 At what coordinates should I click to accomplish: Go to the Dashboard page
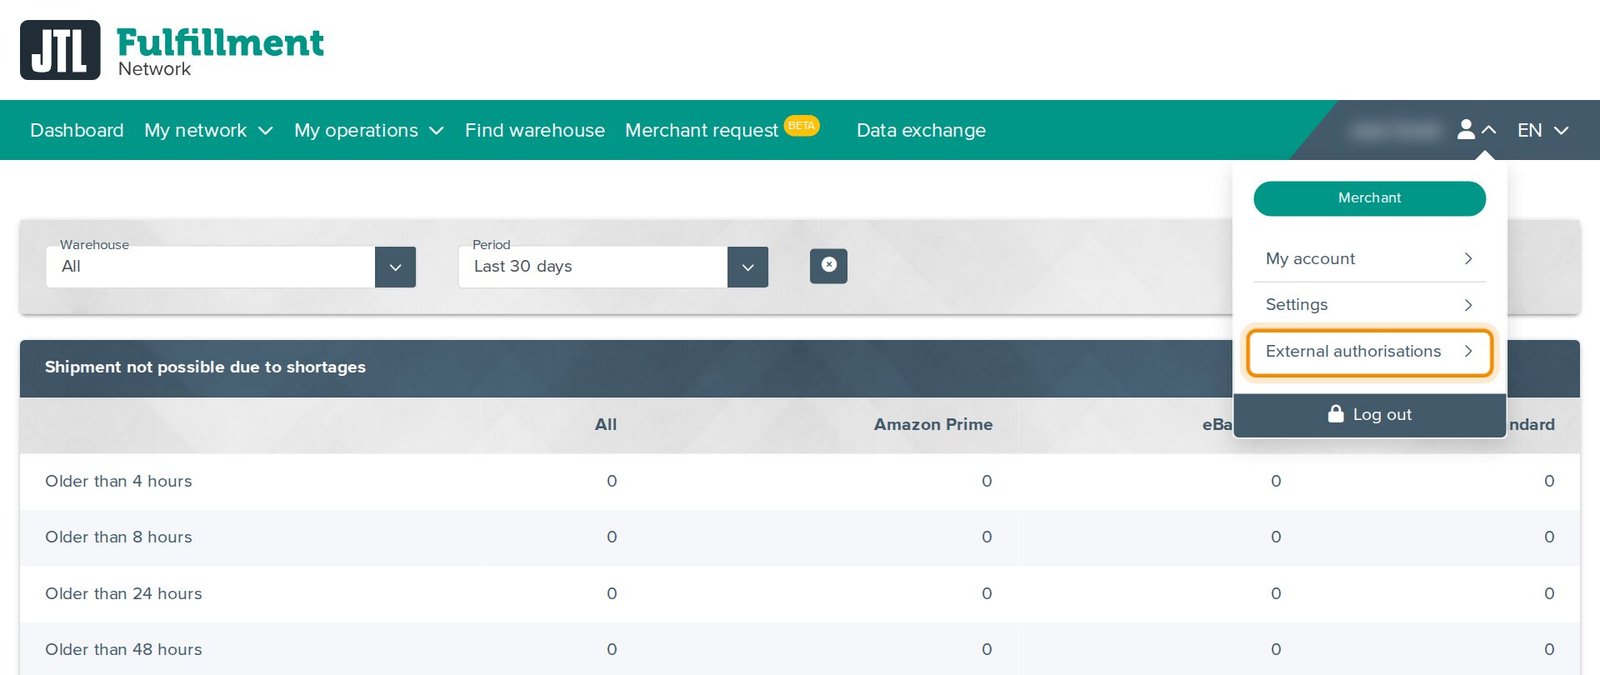click(77, 130)
